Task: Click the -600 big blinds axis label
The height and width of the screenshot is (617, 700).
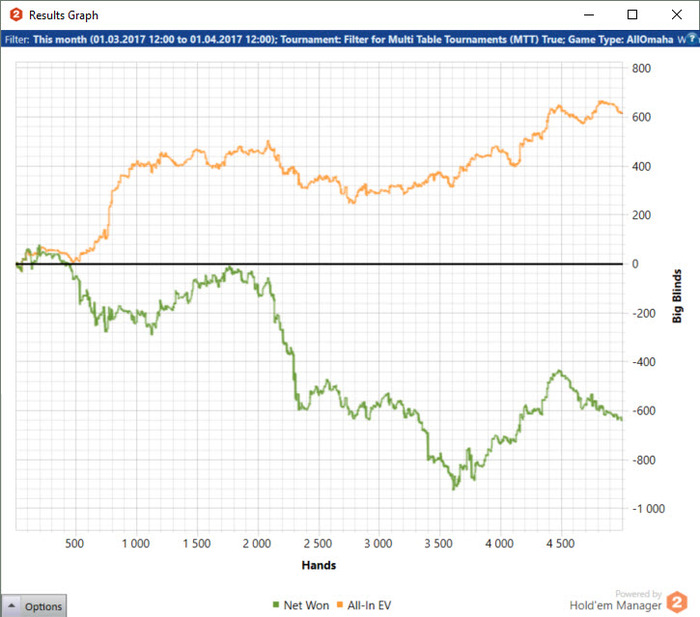Action: [x=644, y=411]
